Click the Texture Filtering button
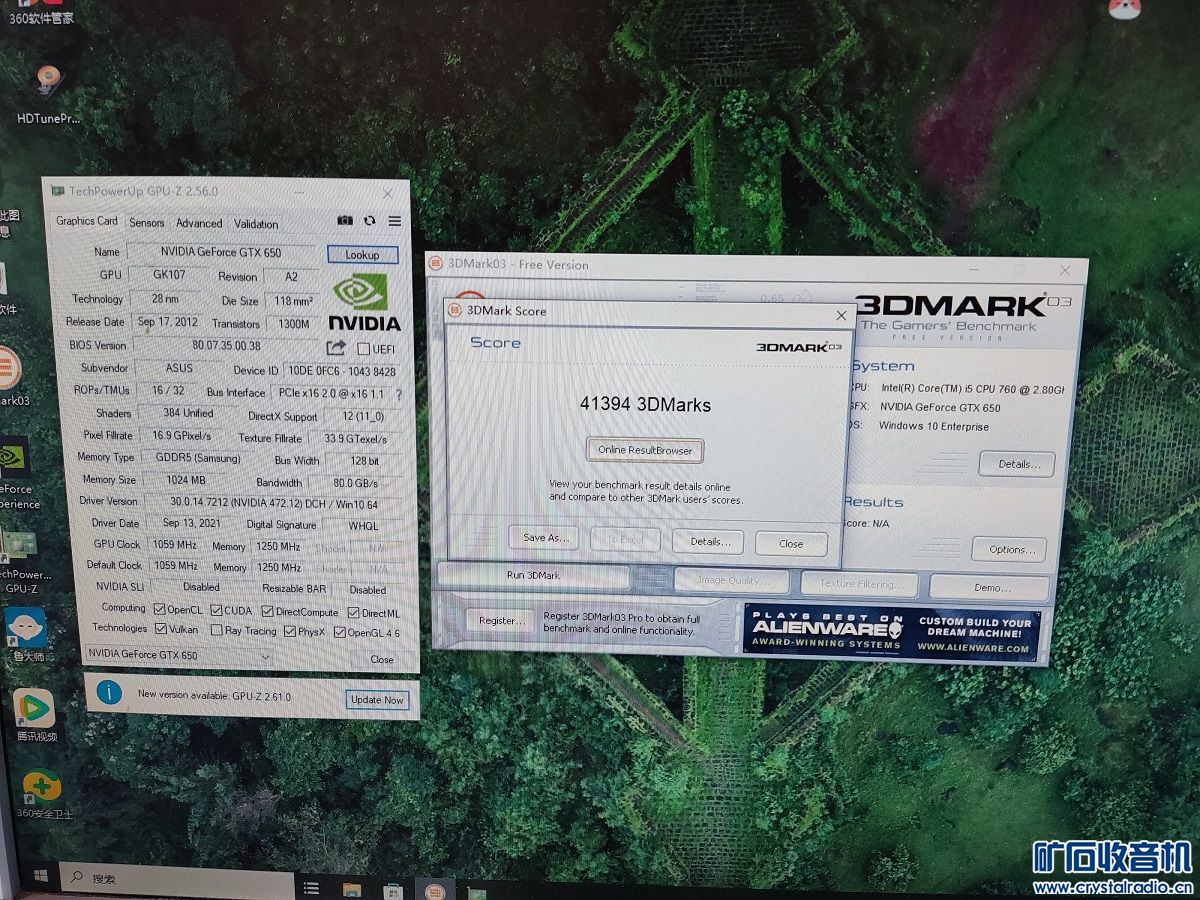The height and width of the screenshot is (900, 1200). click(861, 583)
